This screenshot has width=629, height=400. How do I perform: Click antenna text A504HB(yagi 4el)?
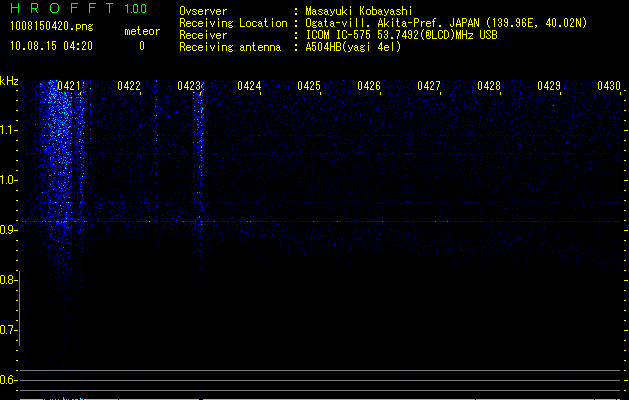353,47
